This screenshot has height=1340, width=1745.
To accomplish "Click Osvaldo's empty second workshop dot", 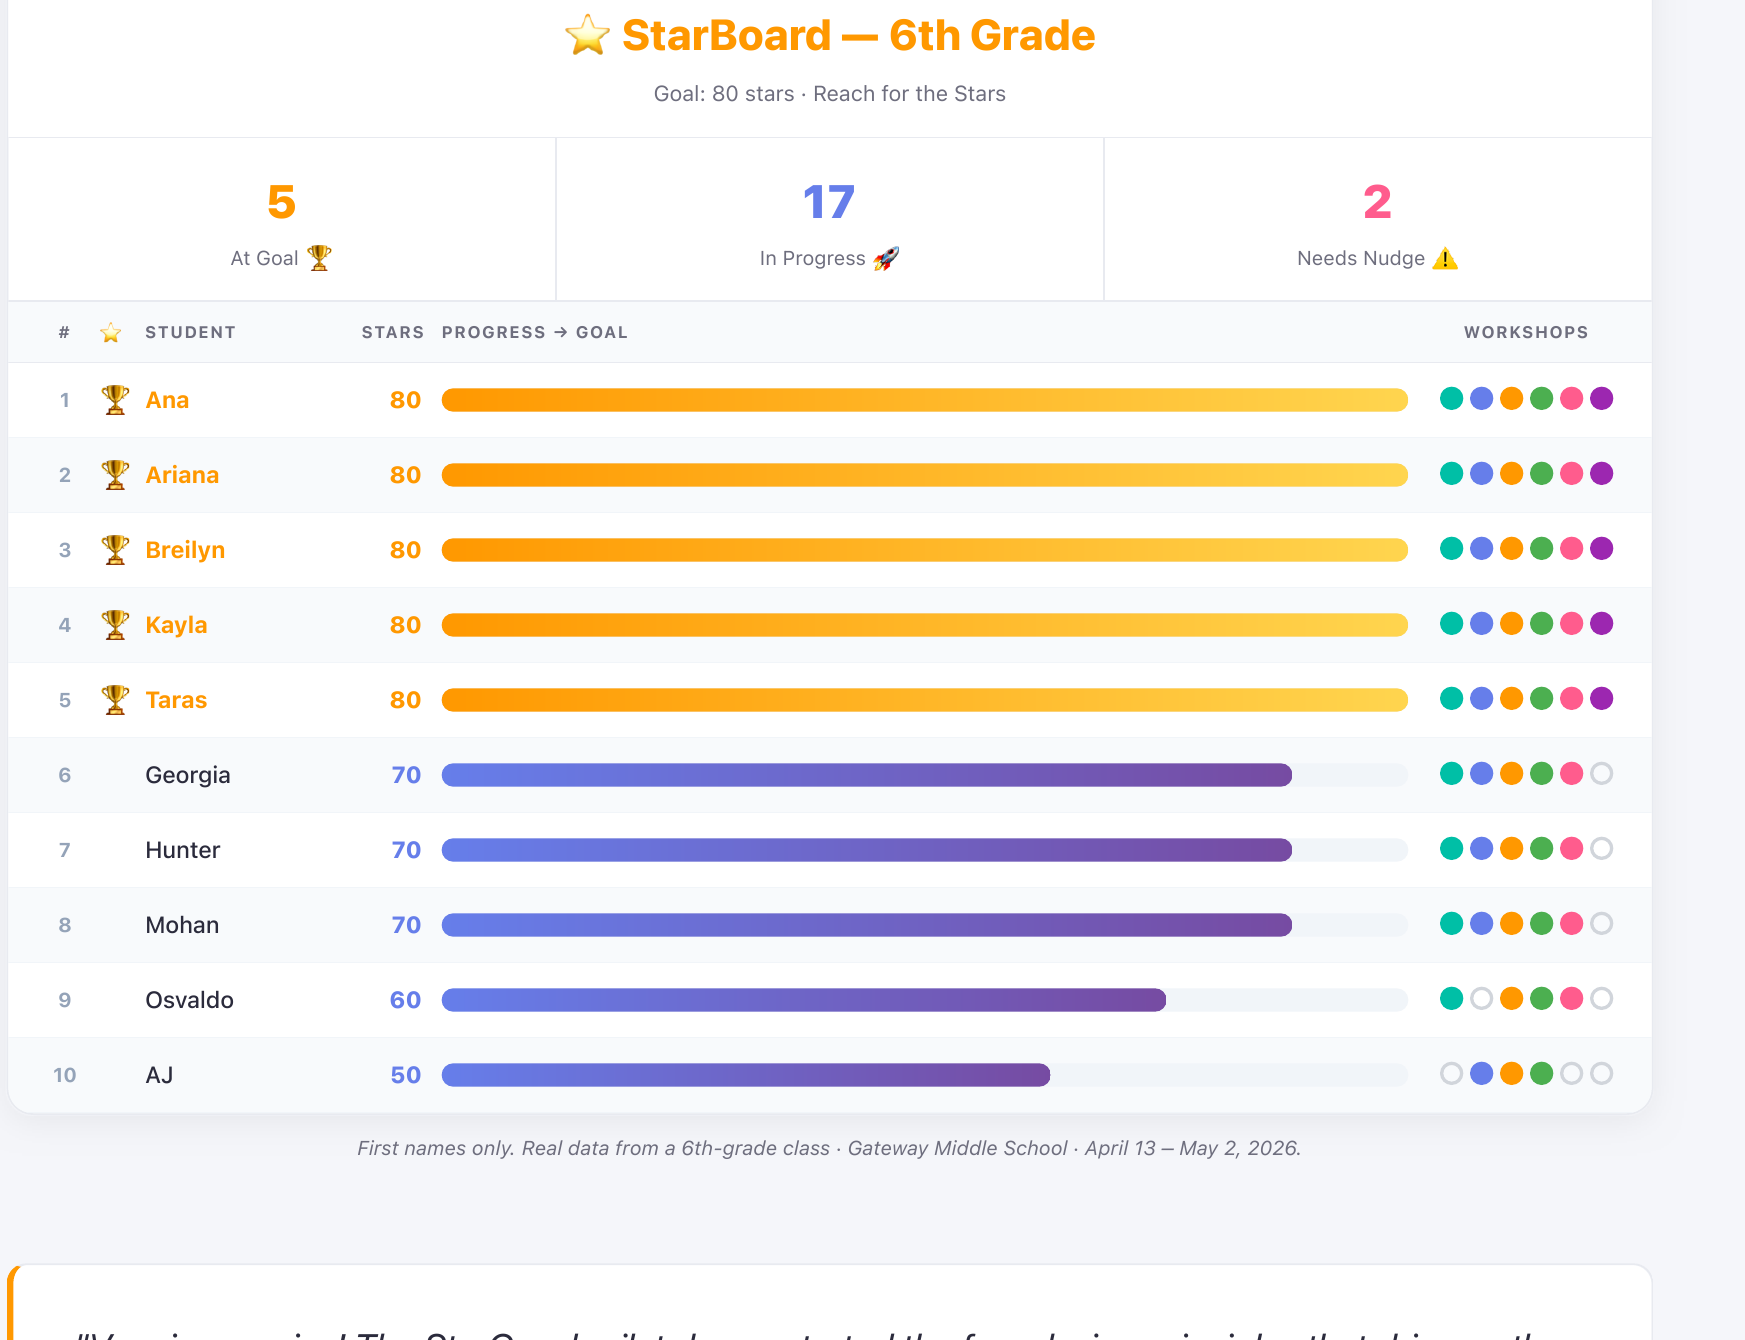I will point(1482,998).
